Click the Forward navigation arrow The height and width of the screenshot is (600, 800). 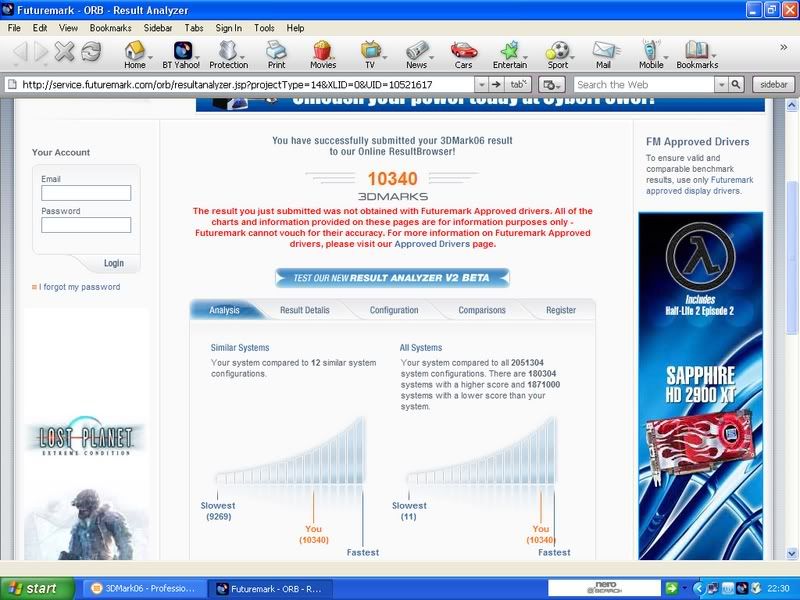(41, 52)
